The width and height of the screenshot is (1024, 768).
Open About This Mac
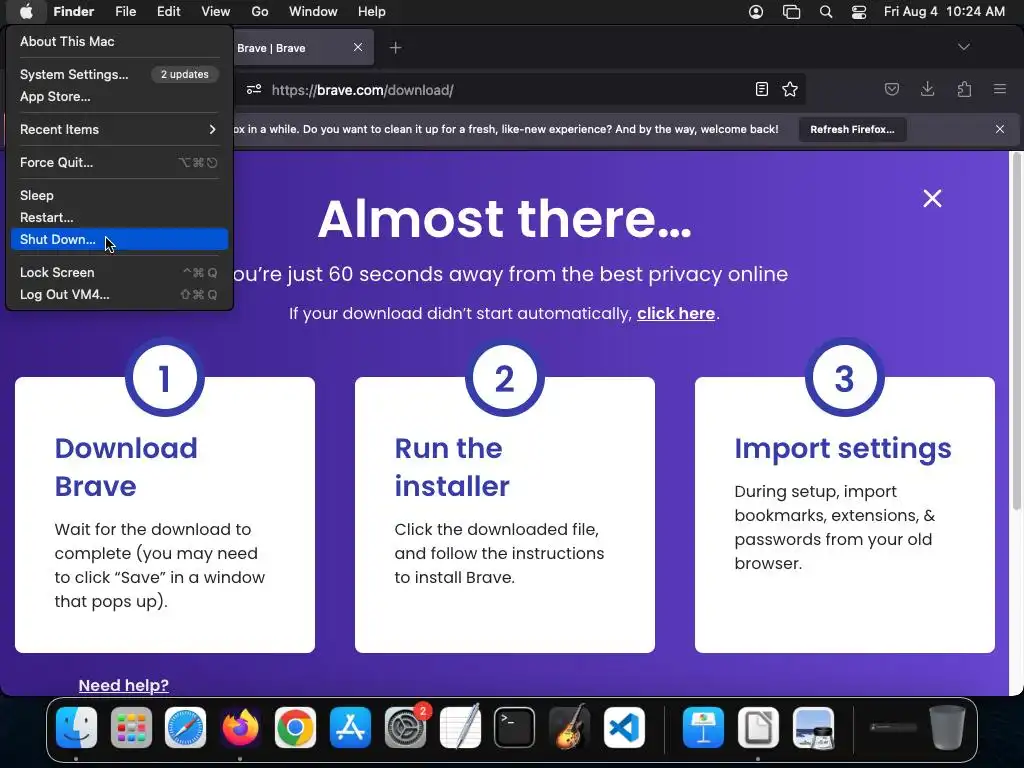pos(119,41)
